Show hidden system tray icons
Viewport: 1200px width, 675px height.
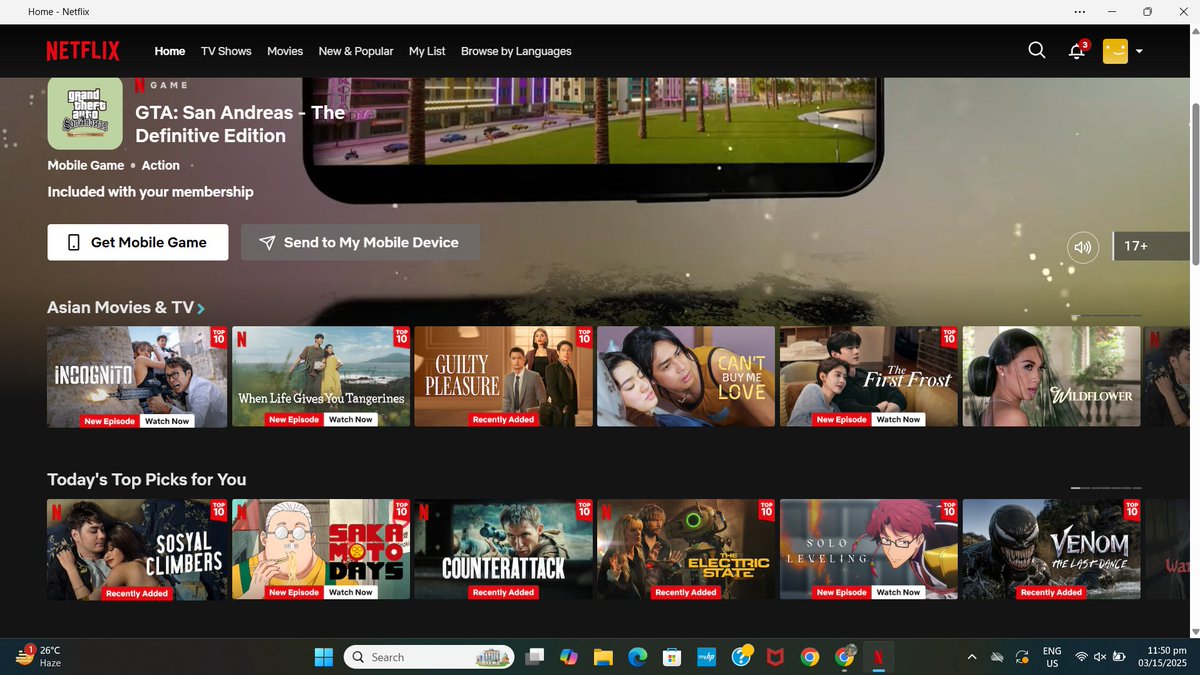972,657
